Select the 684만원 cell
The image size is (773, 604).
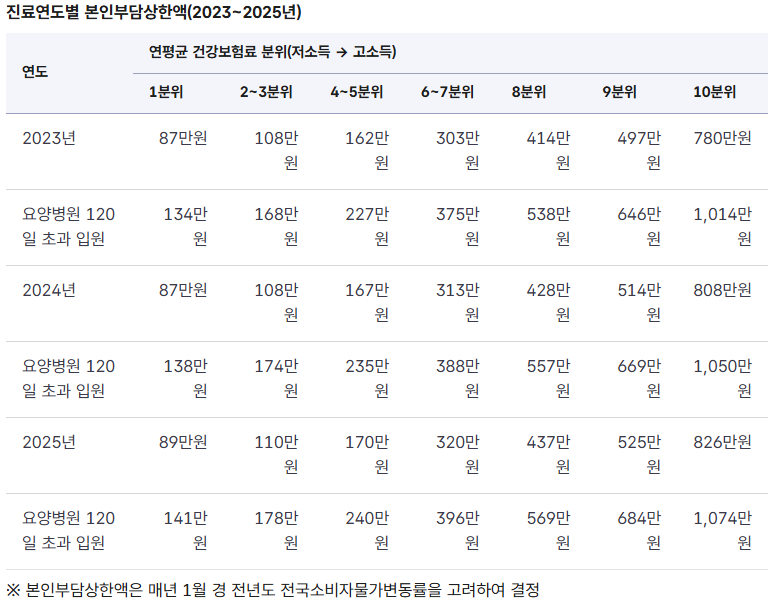pos(639,530)
